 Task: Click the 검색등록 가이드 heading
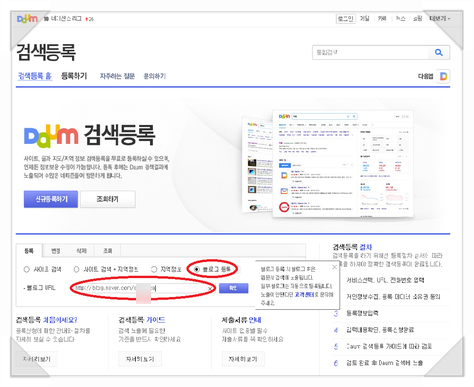[x=142, y=320]
